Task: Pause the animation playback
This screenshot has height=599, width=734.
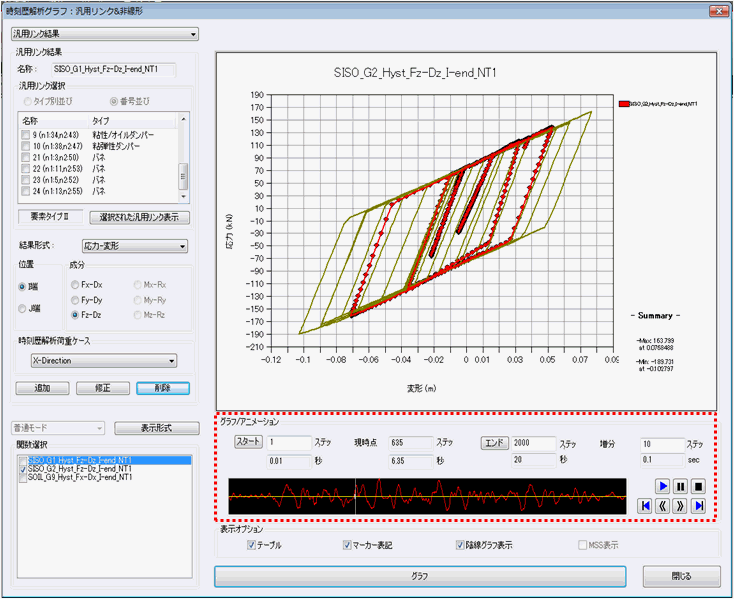Action: tap(680, 487)
